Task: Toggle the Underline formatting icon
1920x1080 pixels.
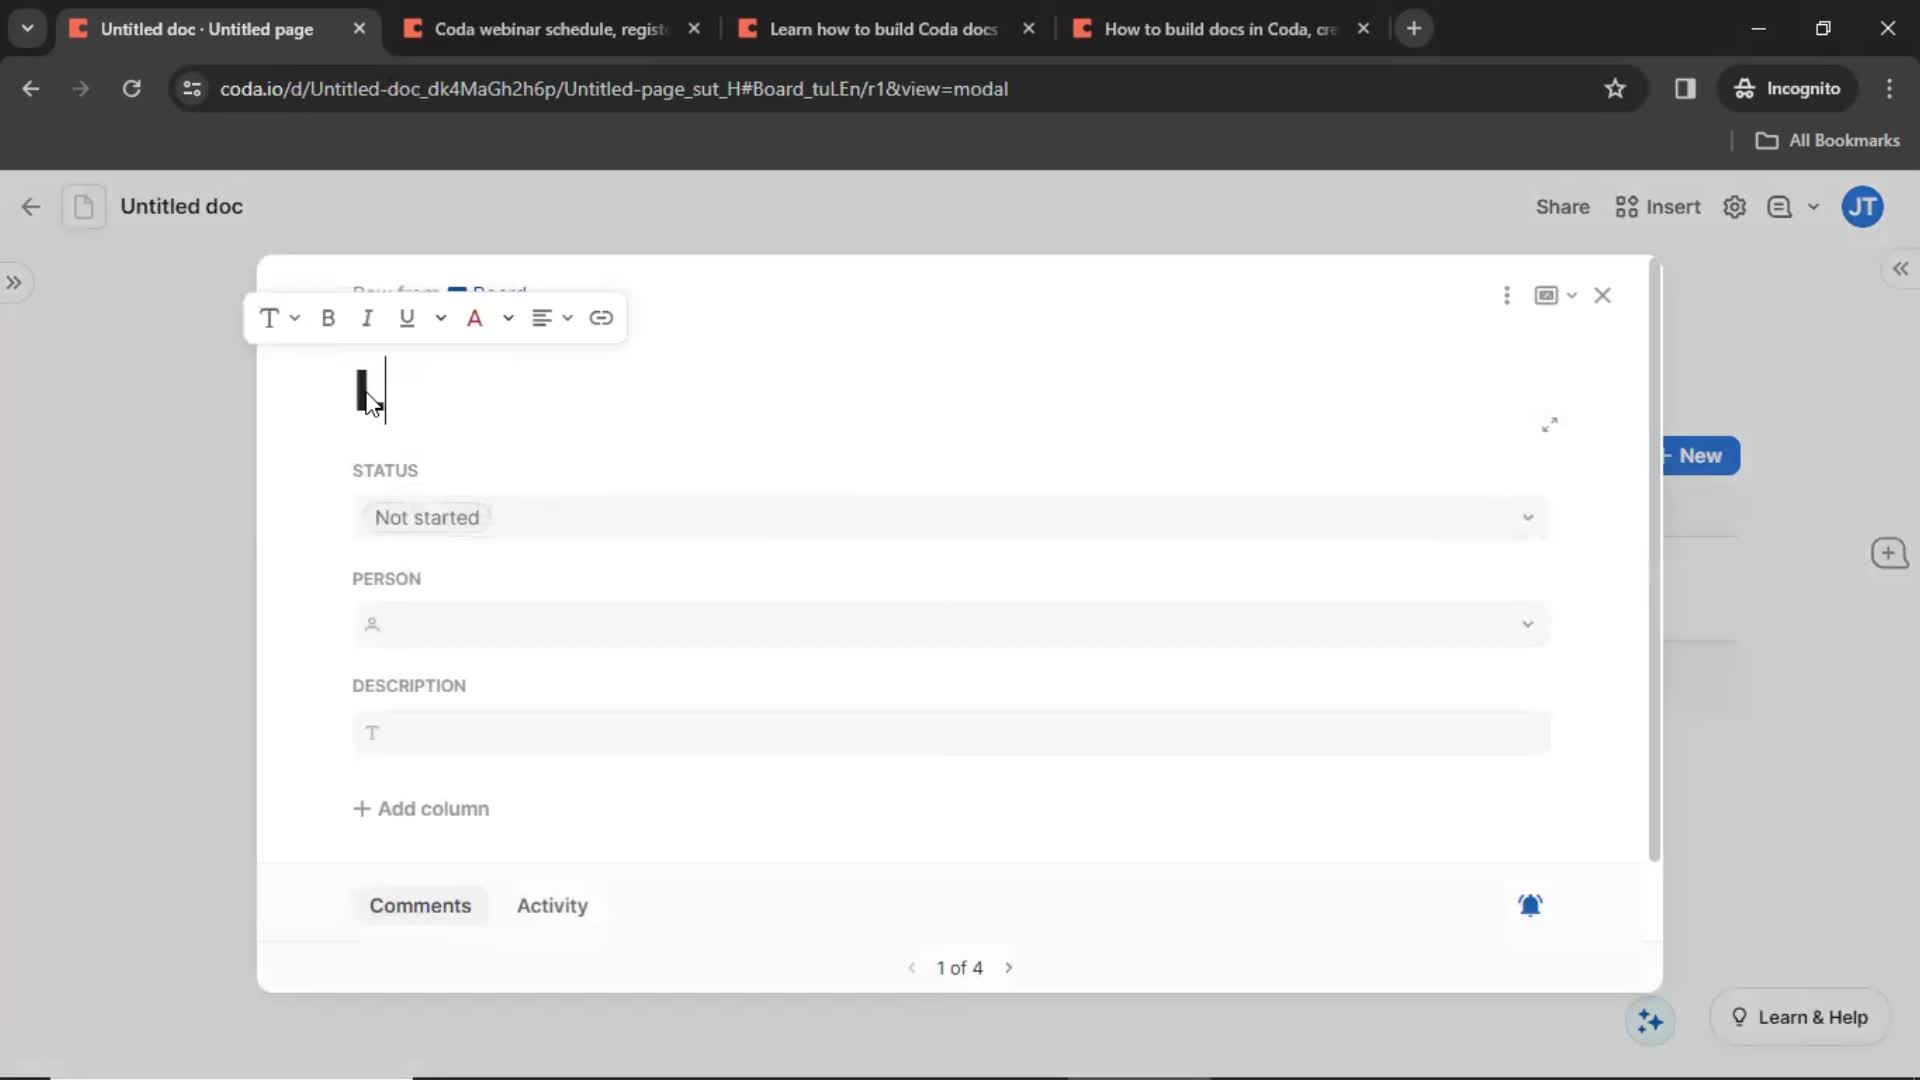Action: click(406, 316)
